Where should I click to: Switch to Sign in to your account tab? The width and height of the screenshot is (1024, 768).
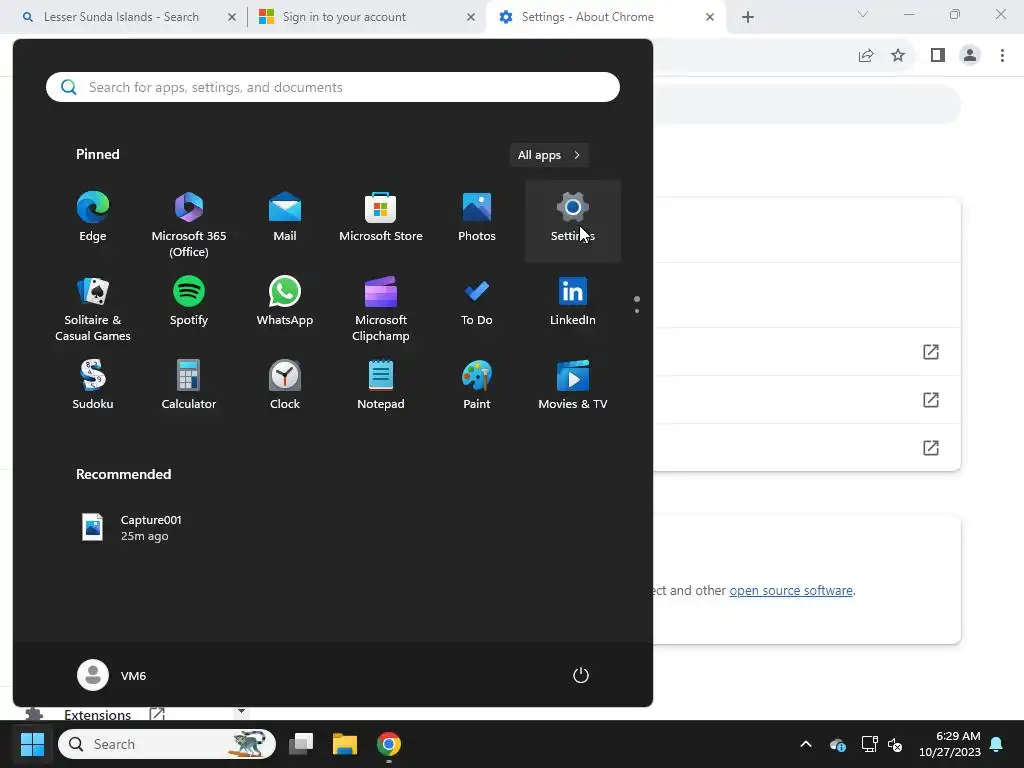[x=344, y=17]
